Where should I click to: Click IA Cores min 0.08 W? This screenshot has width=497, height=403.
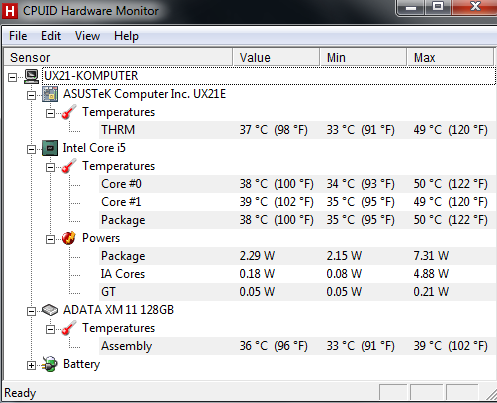click(344, 274)
